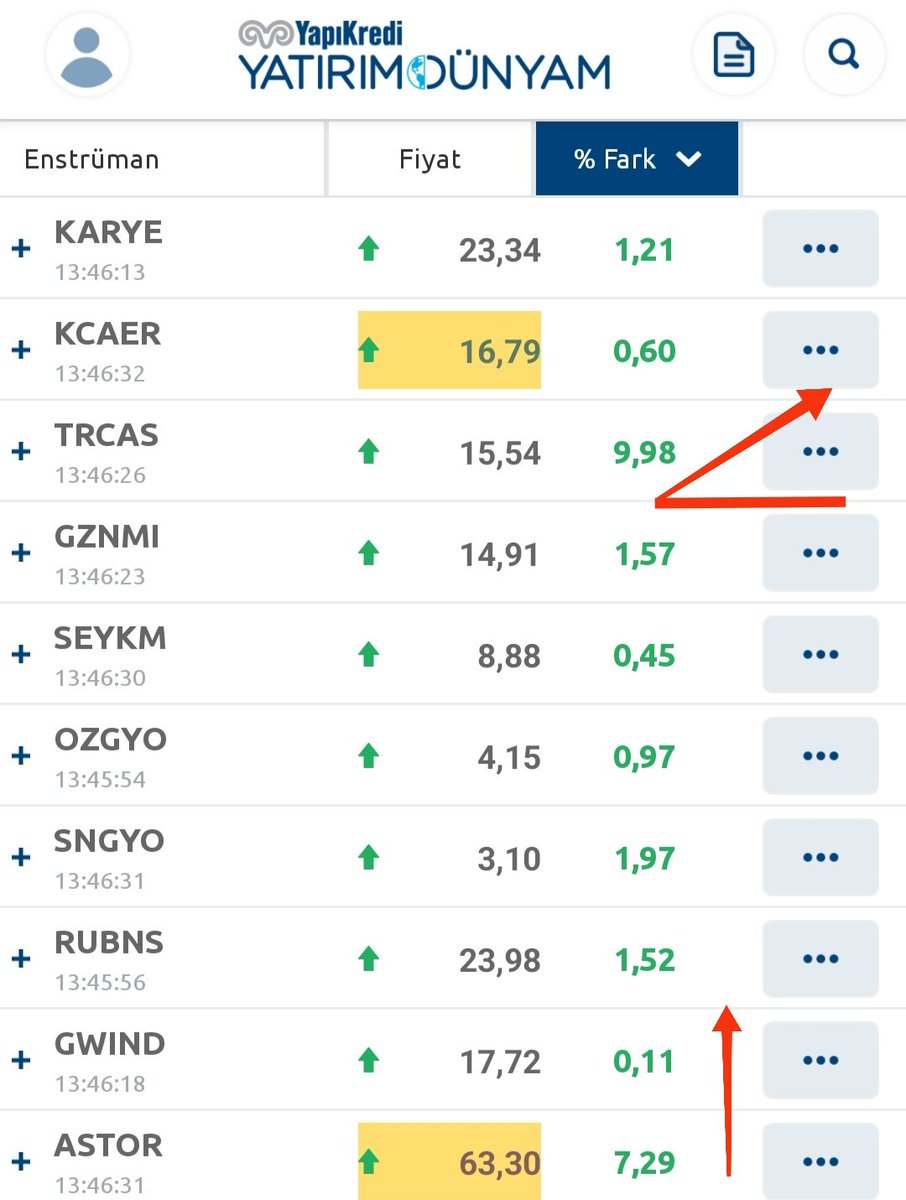The height and width of the screenshot is (1200, 906).
Task: Click the highlighted price 16,79
Action: [x=500, y=351]
